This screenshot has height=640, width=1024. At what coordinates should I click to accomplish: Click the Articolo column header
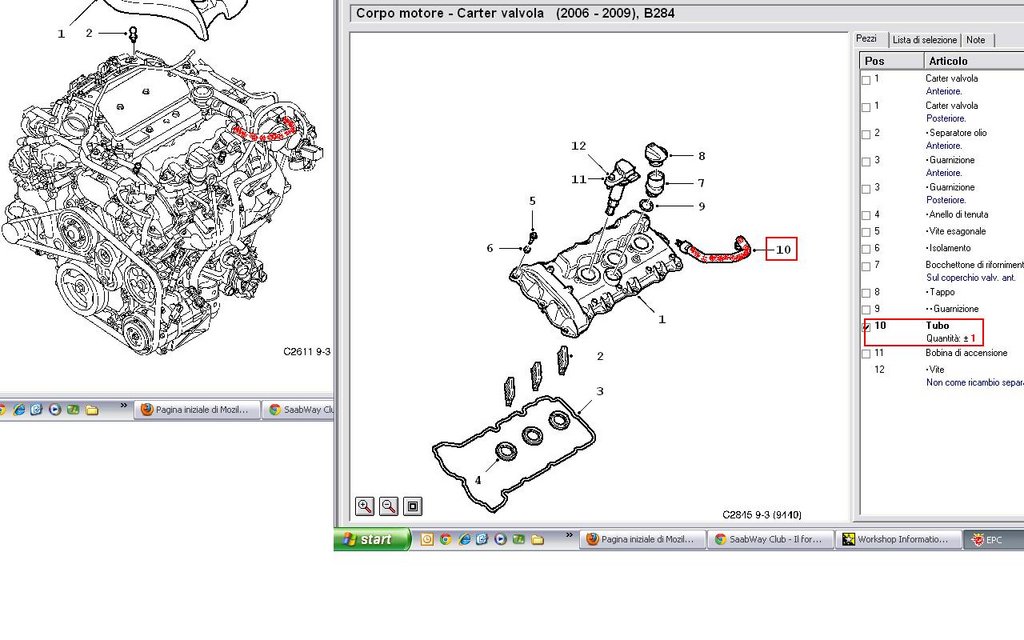click(974, 61)
